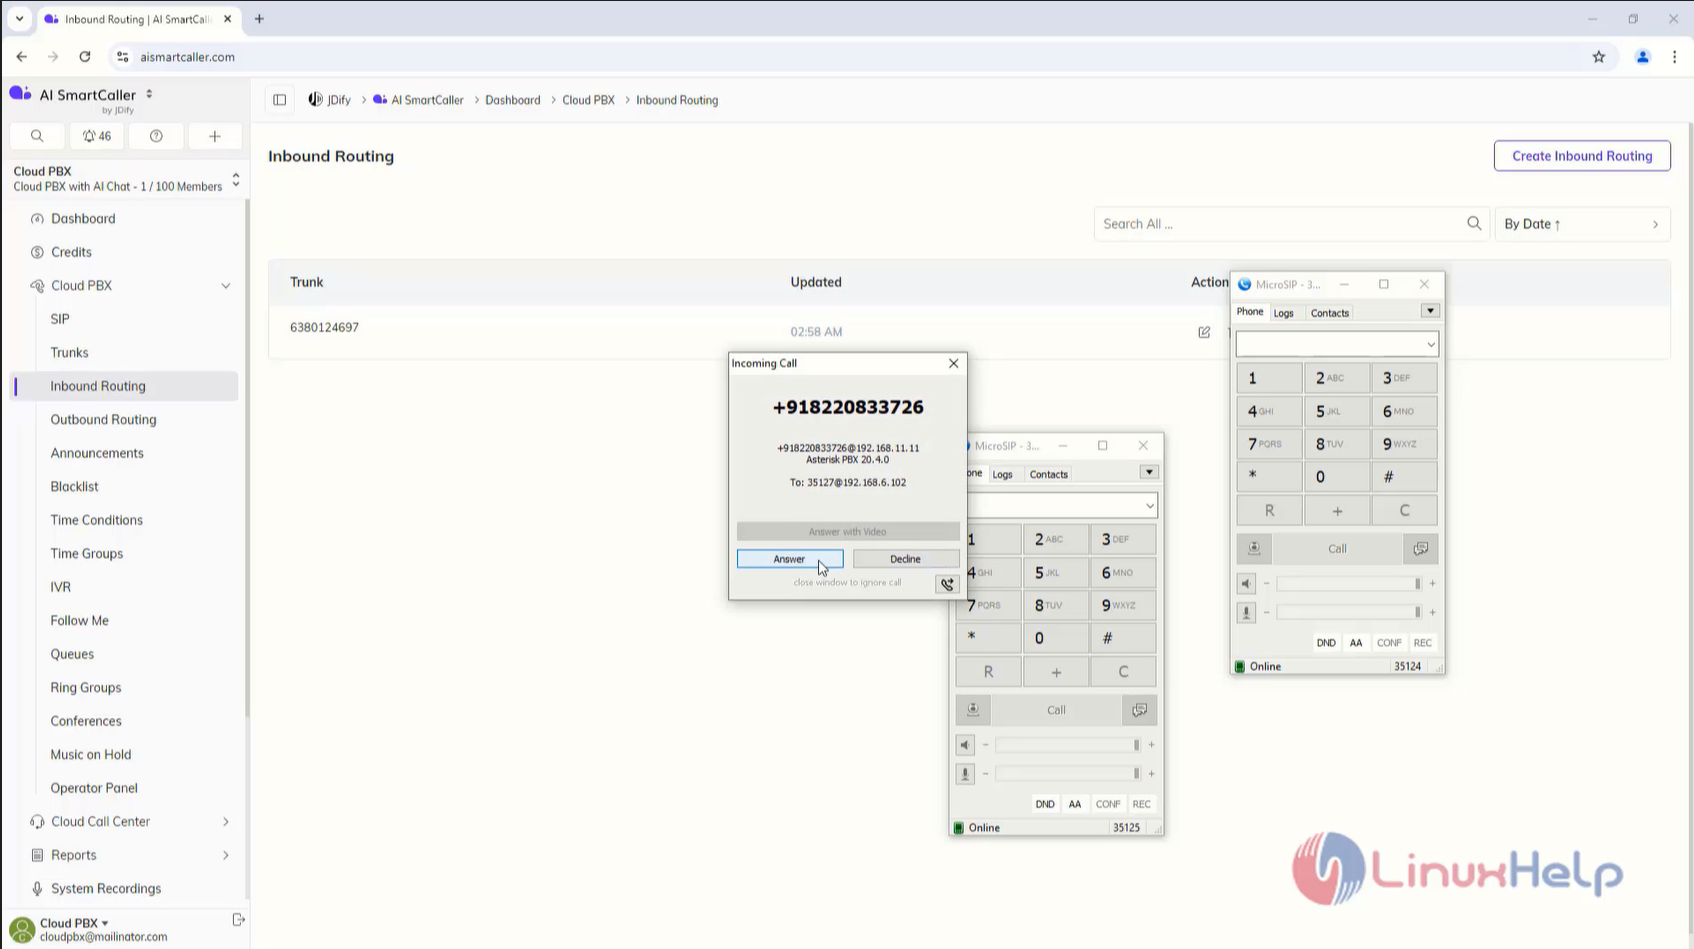Screen dimensions: 1694x949
Task: Open site information icon in address bar
Action: click(x=123, y=57)
